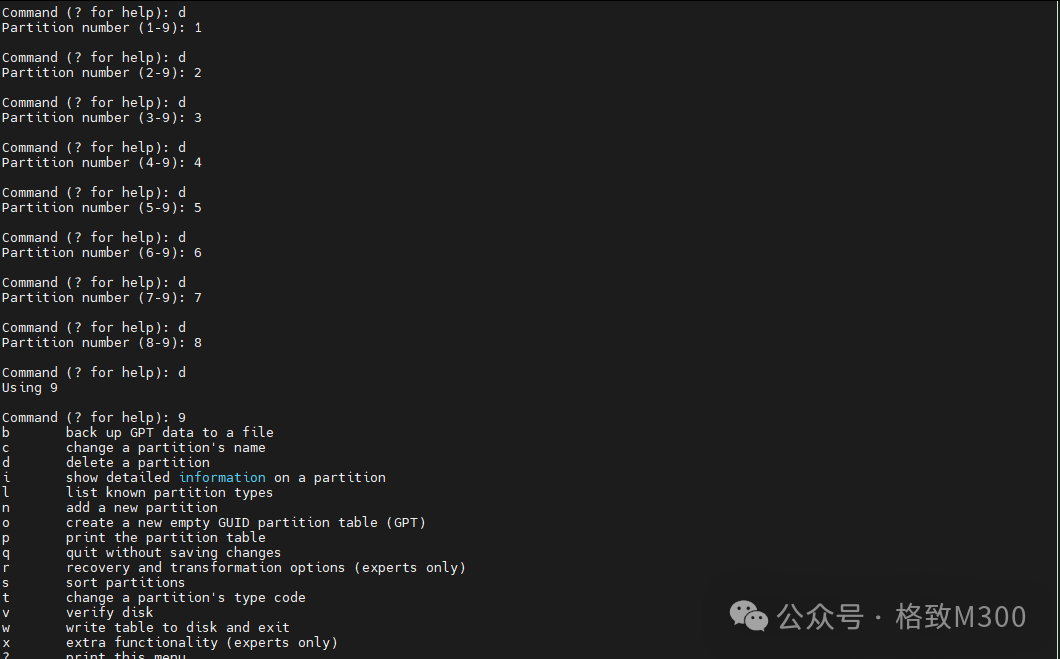The width and height of the screenshot is (1060, 659).
Task: Click the "delete a partition" help entry
Action: 137,462
